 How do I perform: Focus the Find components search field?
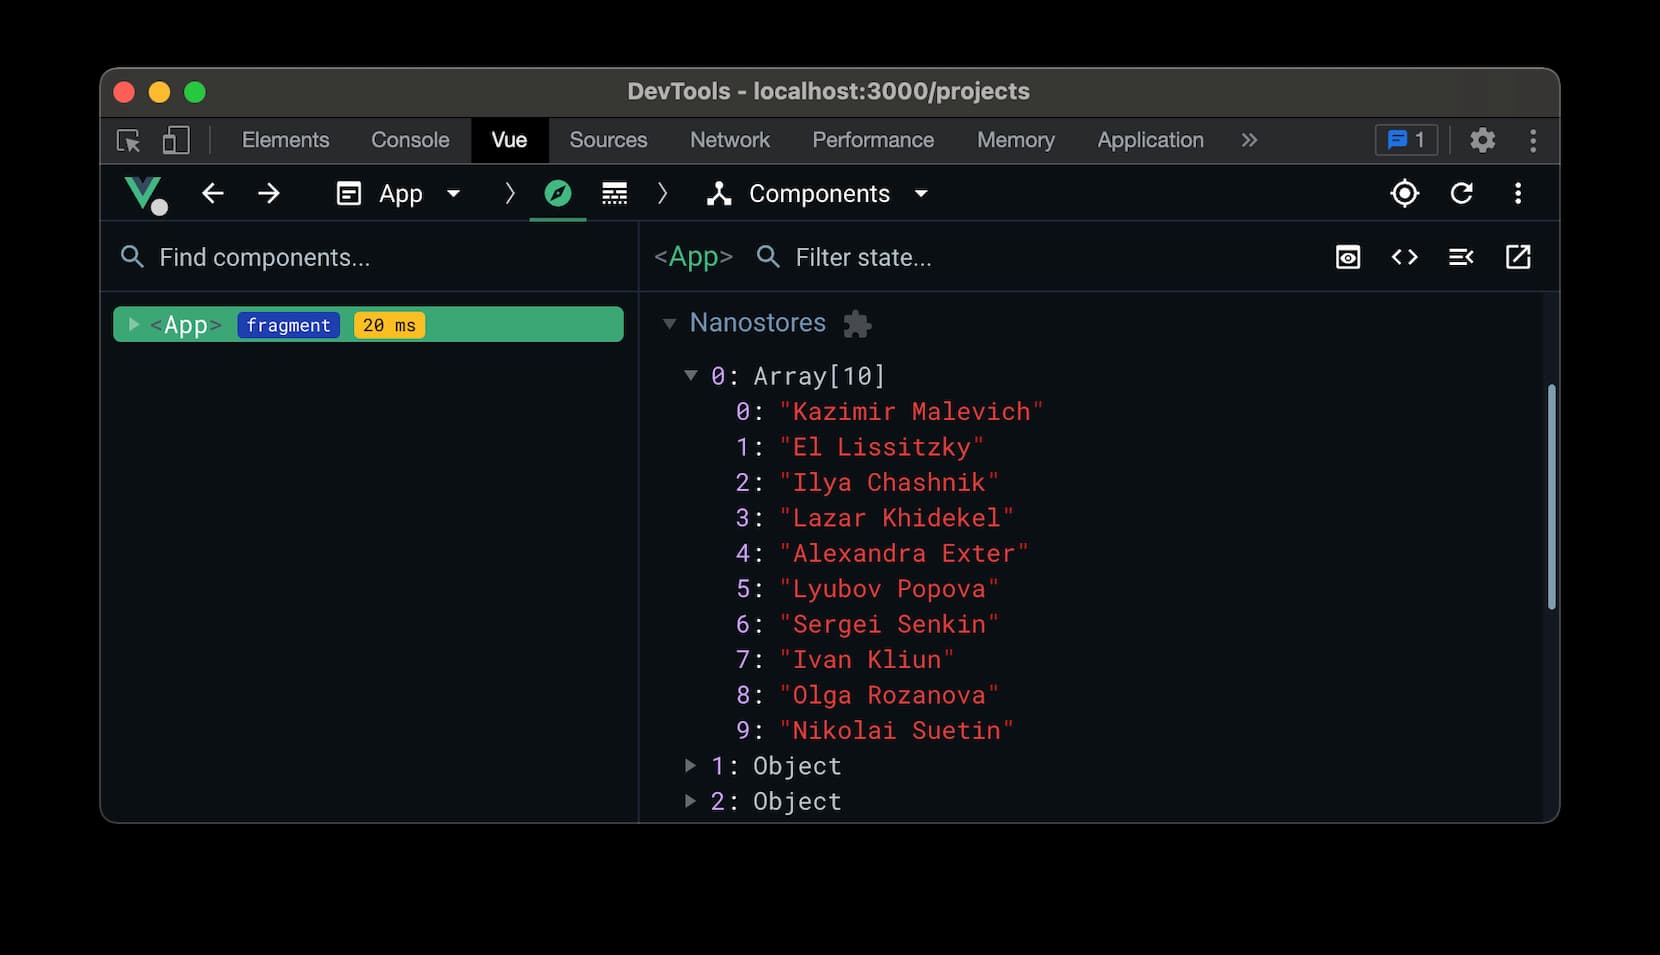pyautogui.click(x=369, y=257)
